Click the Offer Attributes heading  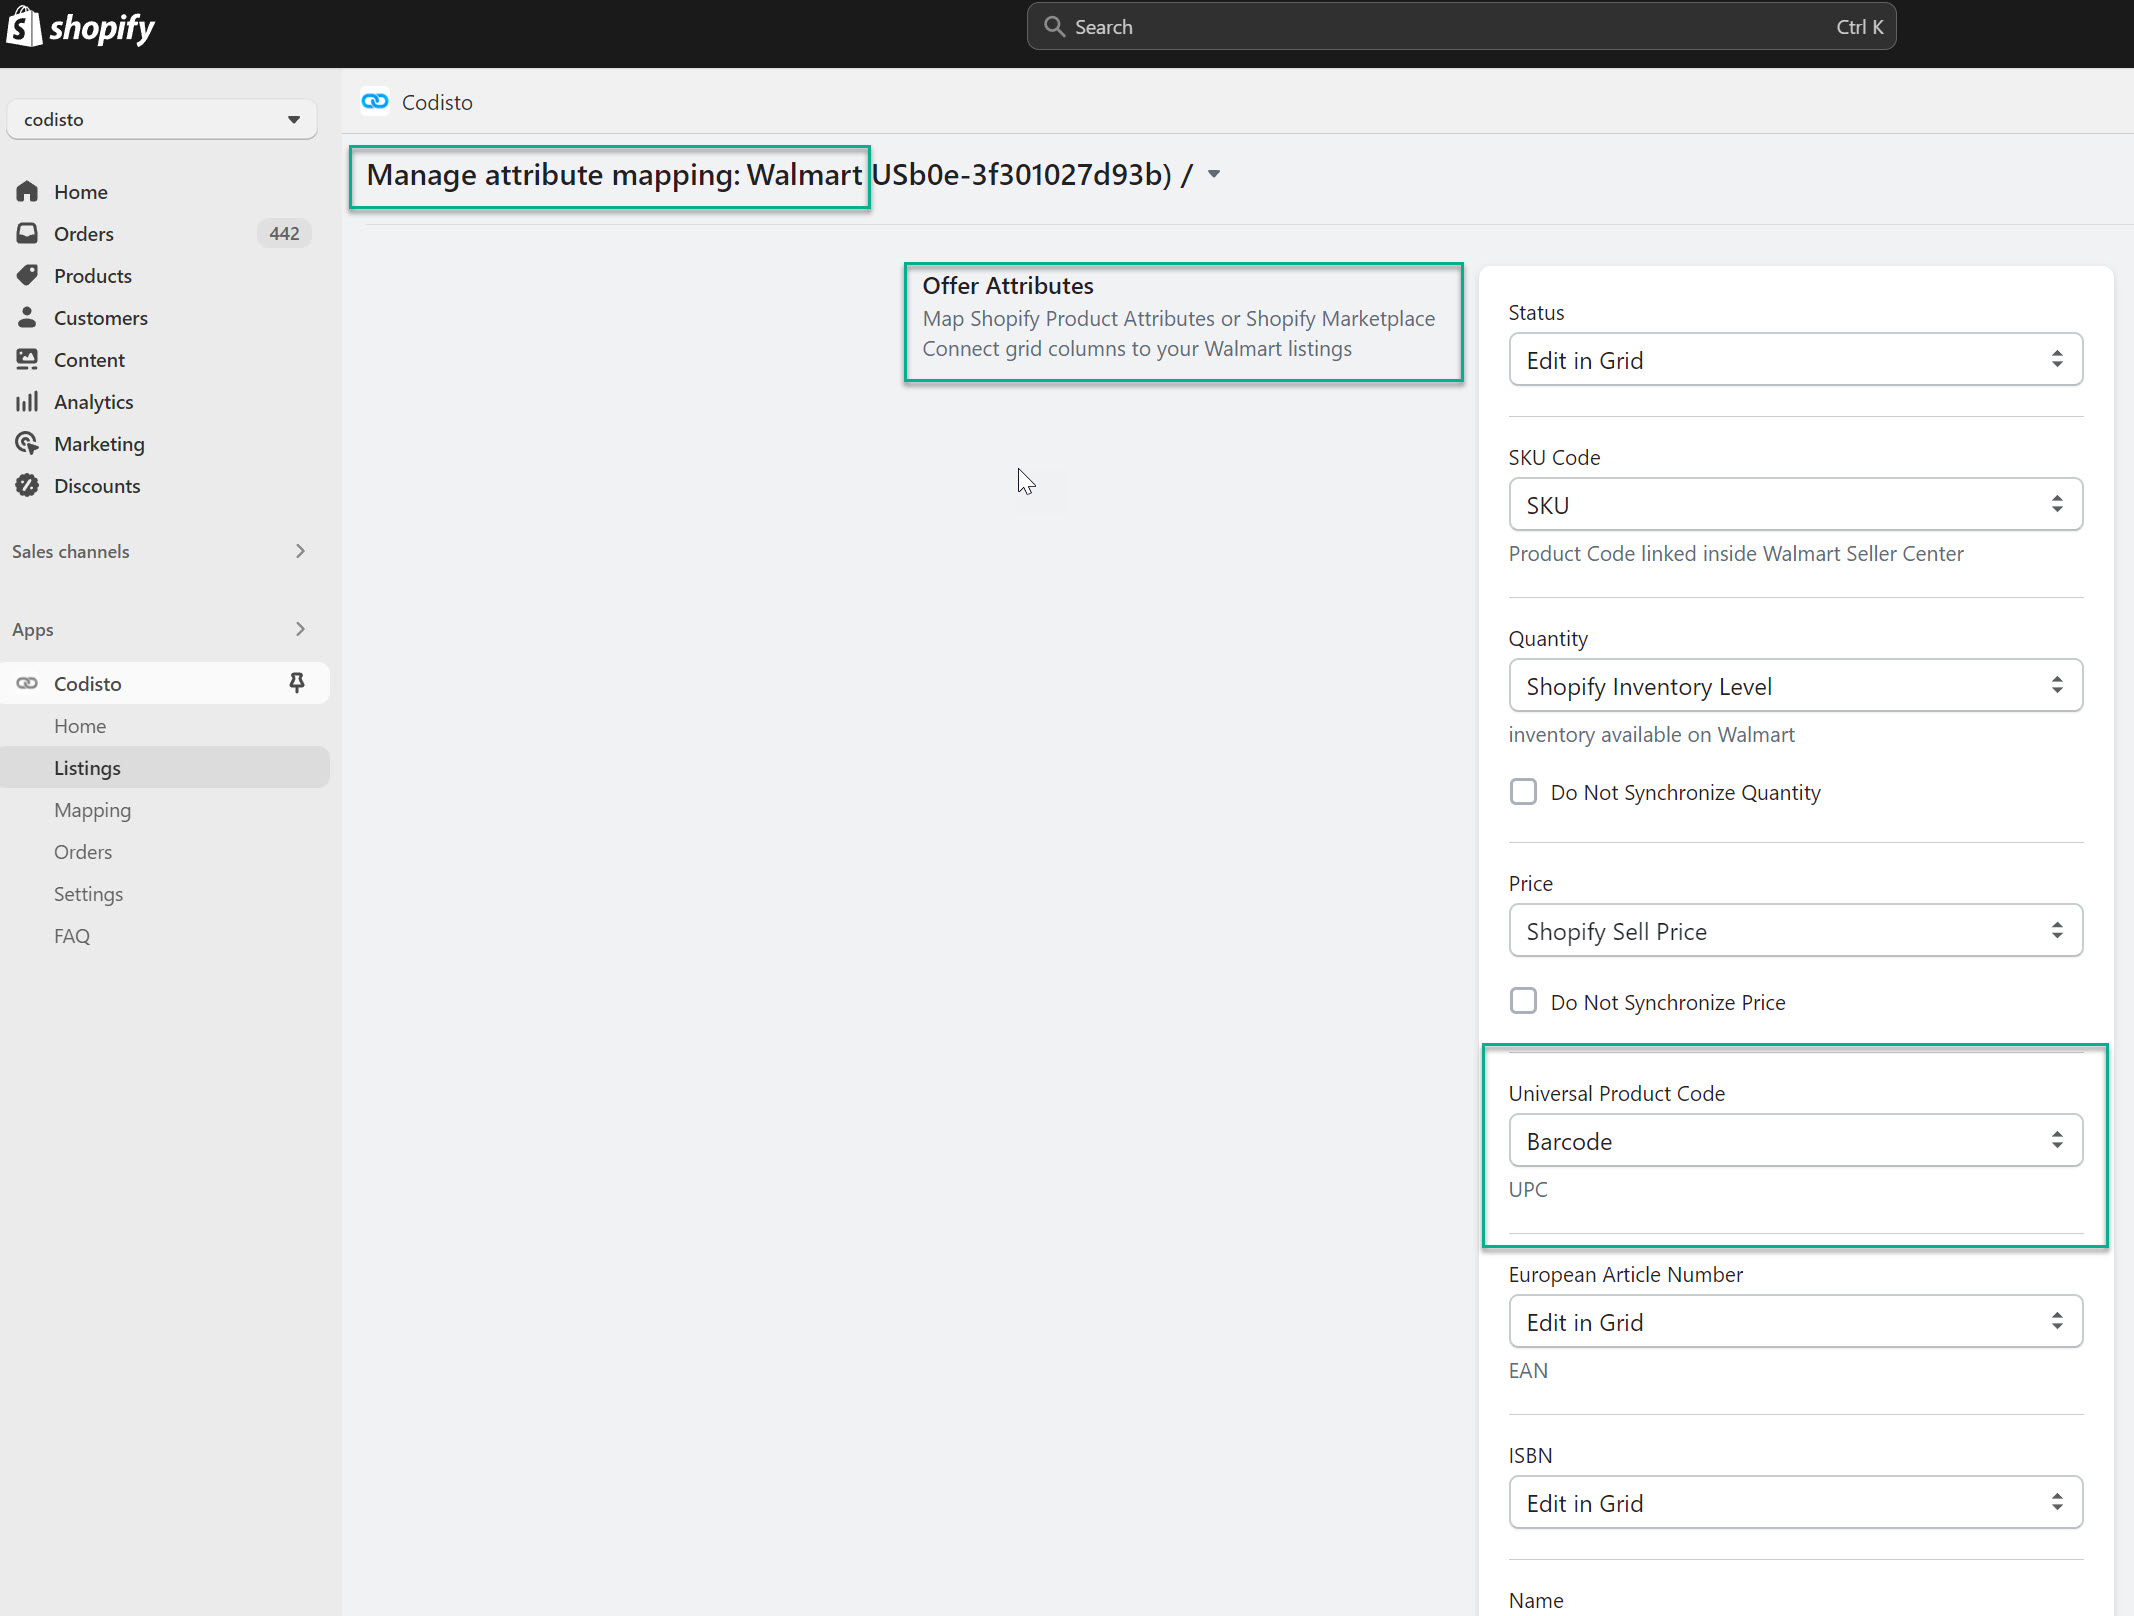click(1008, 285)
